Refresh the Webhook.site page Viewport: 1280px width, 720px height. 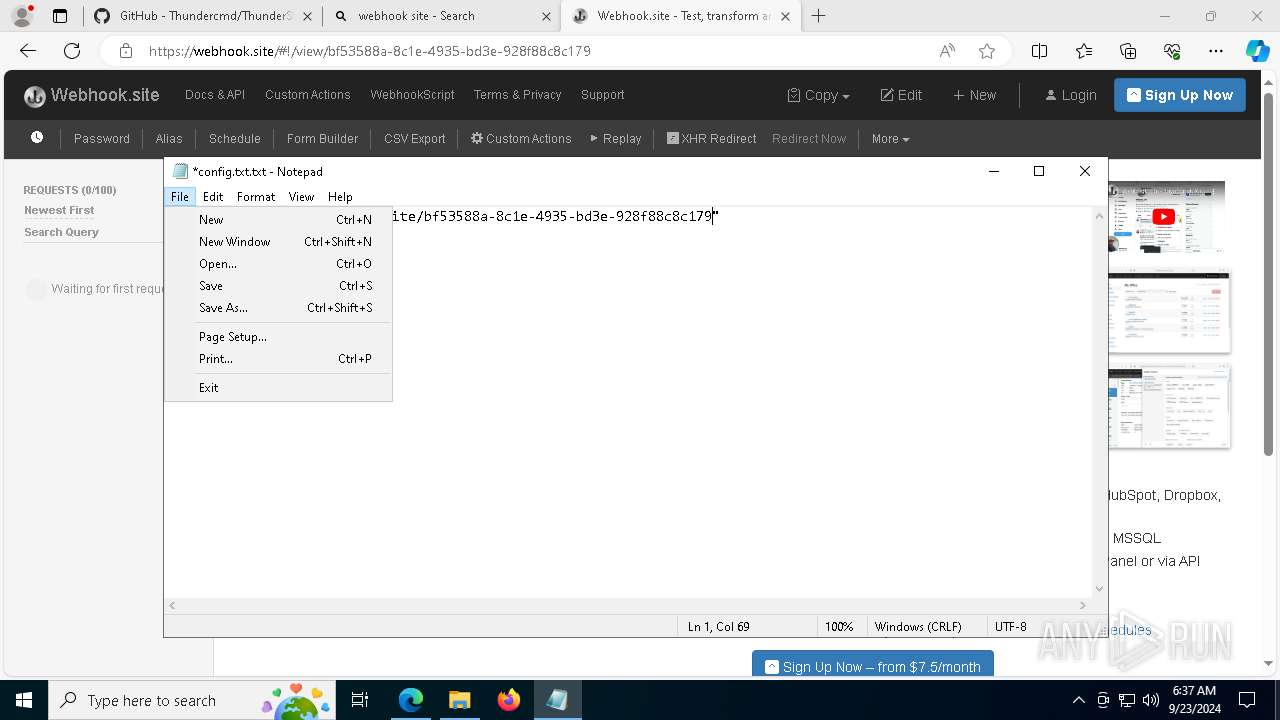pyautogui.click(x=72, y=51)
